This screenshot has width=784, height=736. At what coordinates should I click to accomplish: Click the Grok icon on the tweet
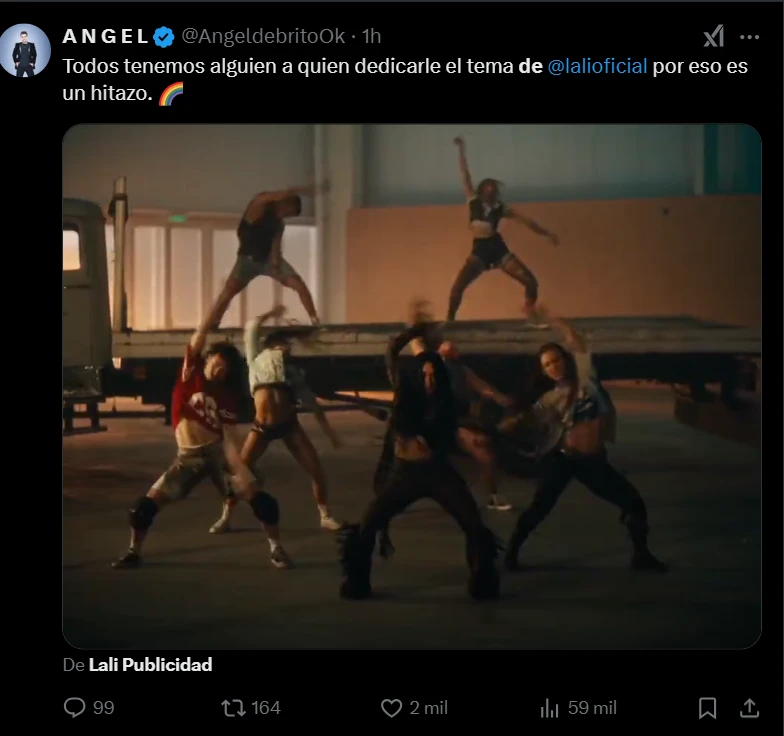[713, 37]
